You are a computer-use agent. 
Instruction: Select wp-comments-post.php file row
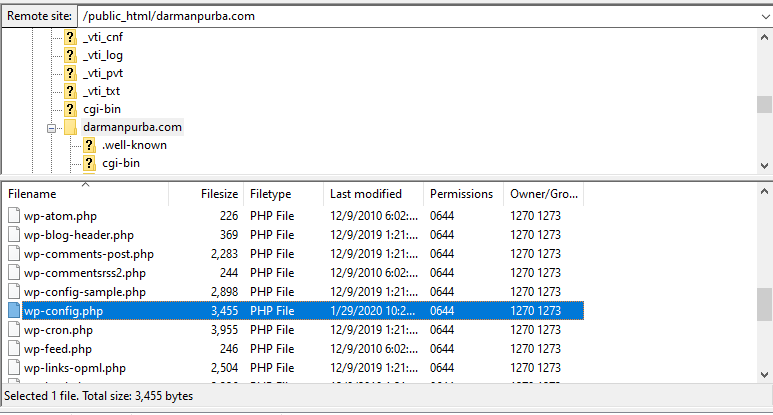click(89, 254)
